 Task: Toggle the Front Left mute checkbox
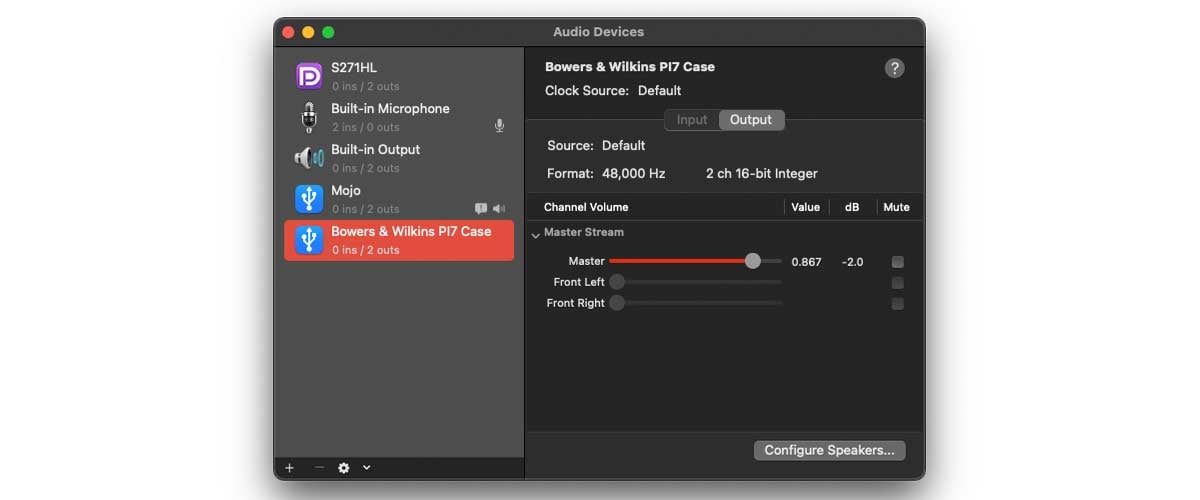click(x=898, y=283)
